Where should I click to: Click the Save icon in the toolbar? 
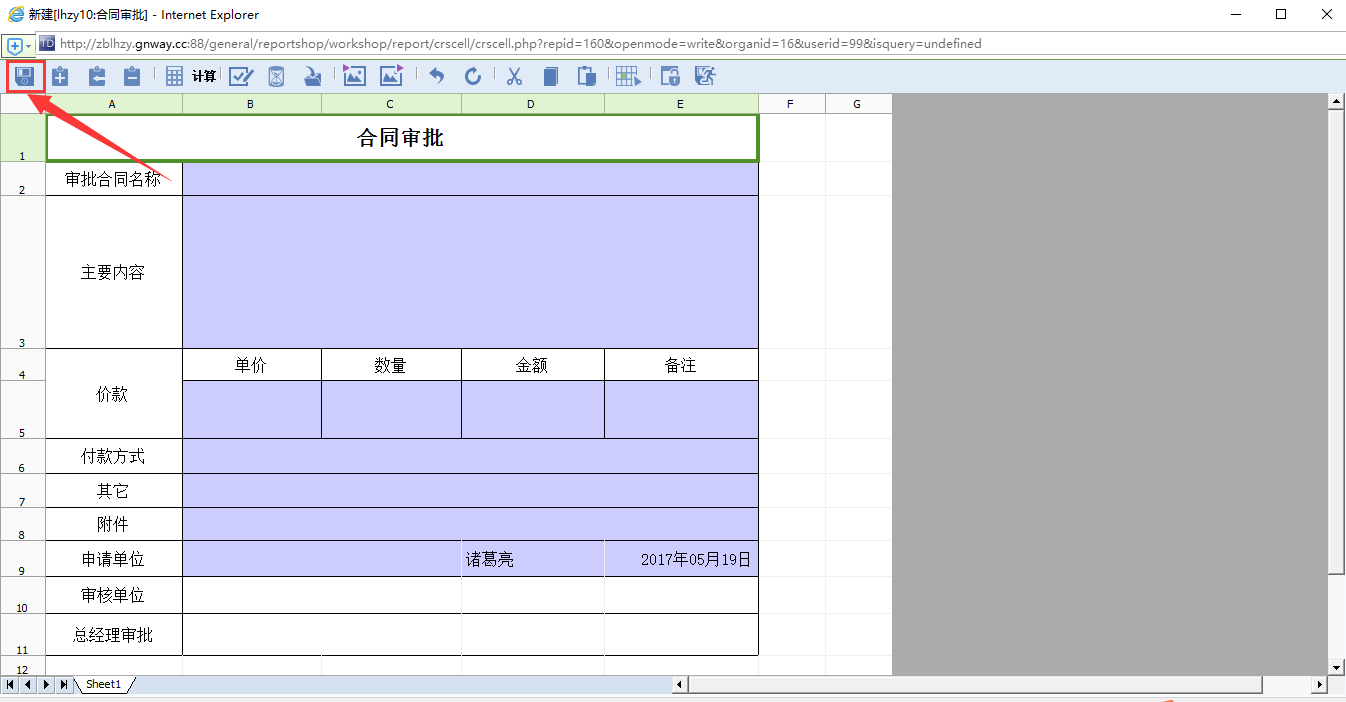pyautogui.click(x=24, y=76)
